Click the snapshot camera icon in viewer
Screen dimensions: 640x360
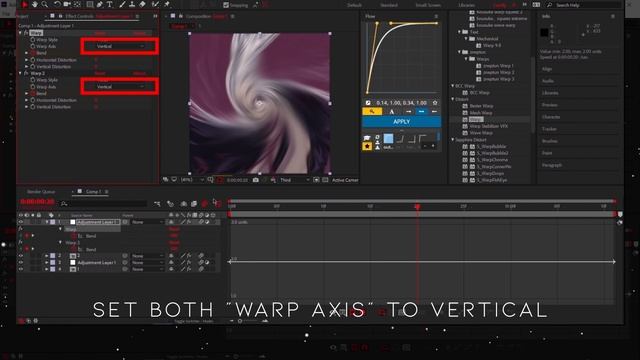256,180
